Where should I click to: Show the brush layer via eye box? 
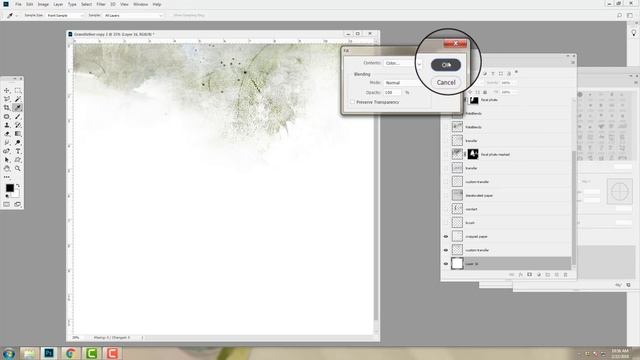pos(446,222)
